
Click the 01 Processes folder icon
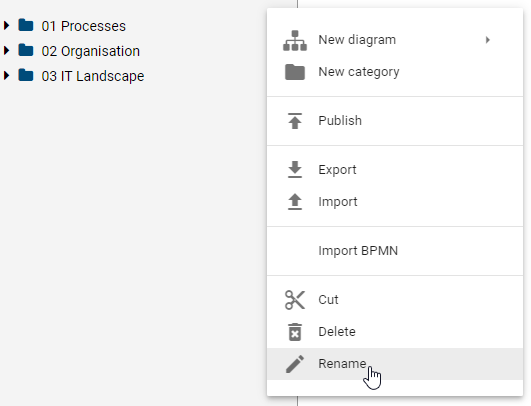click(26, 25)
